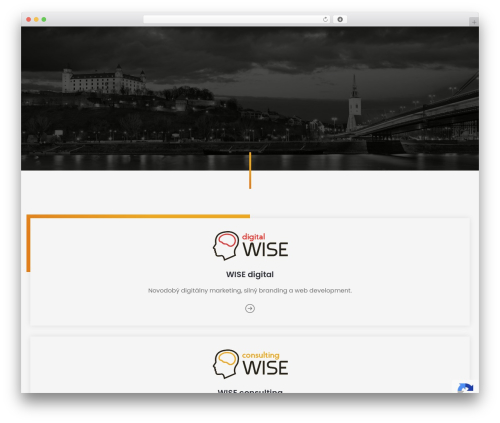Click the yellow minimize window dot
This screenshot has width=500, height=423.
36,20
